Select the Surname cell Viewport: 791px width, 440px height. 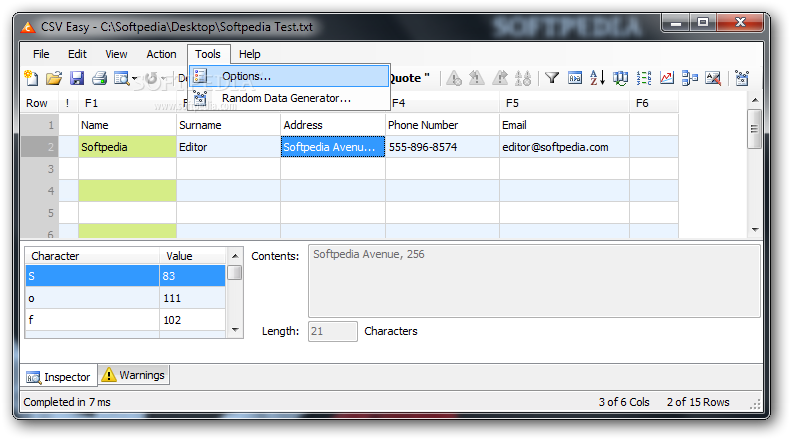tap(229, 125)
